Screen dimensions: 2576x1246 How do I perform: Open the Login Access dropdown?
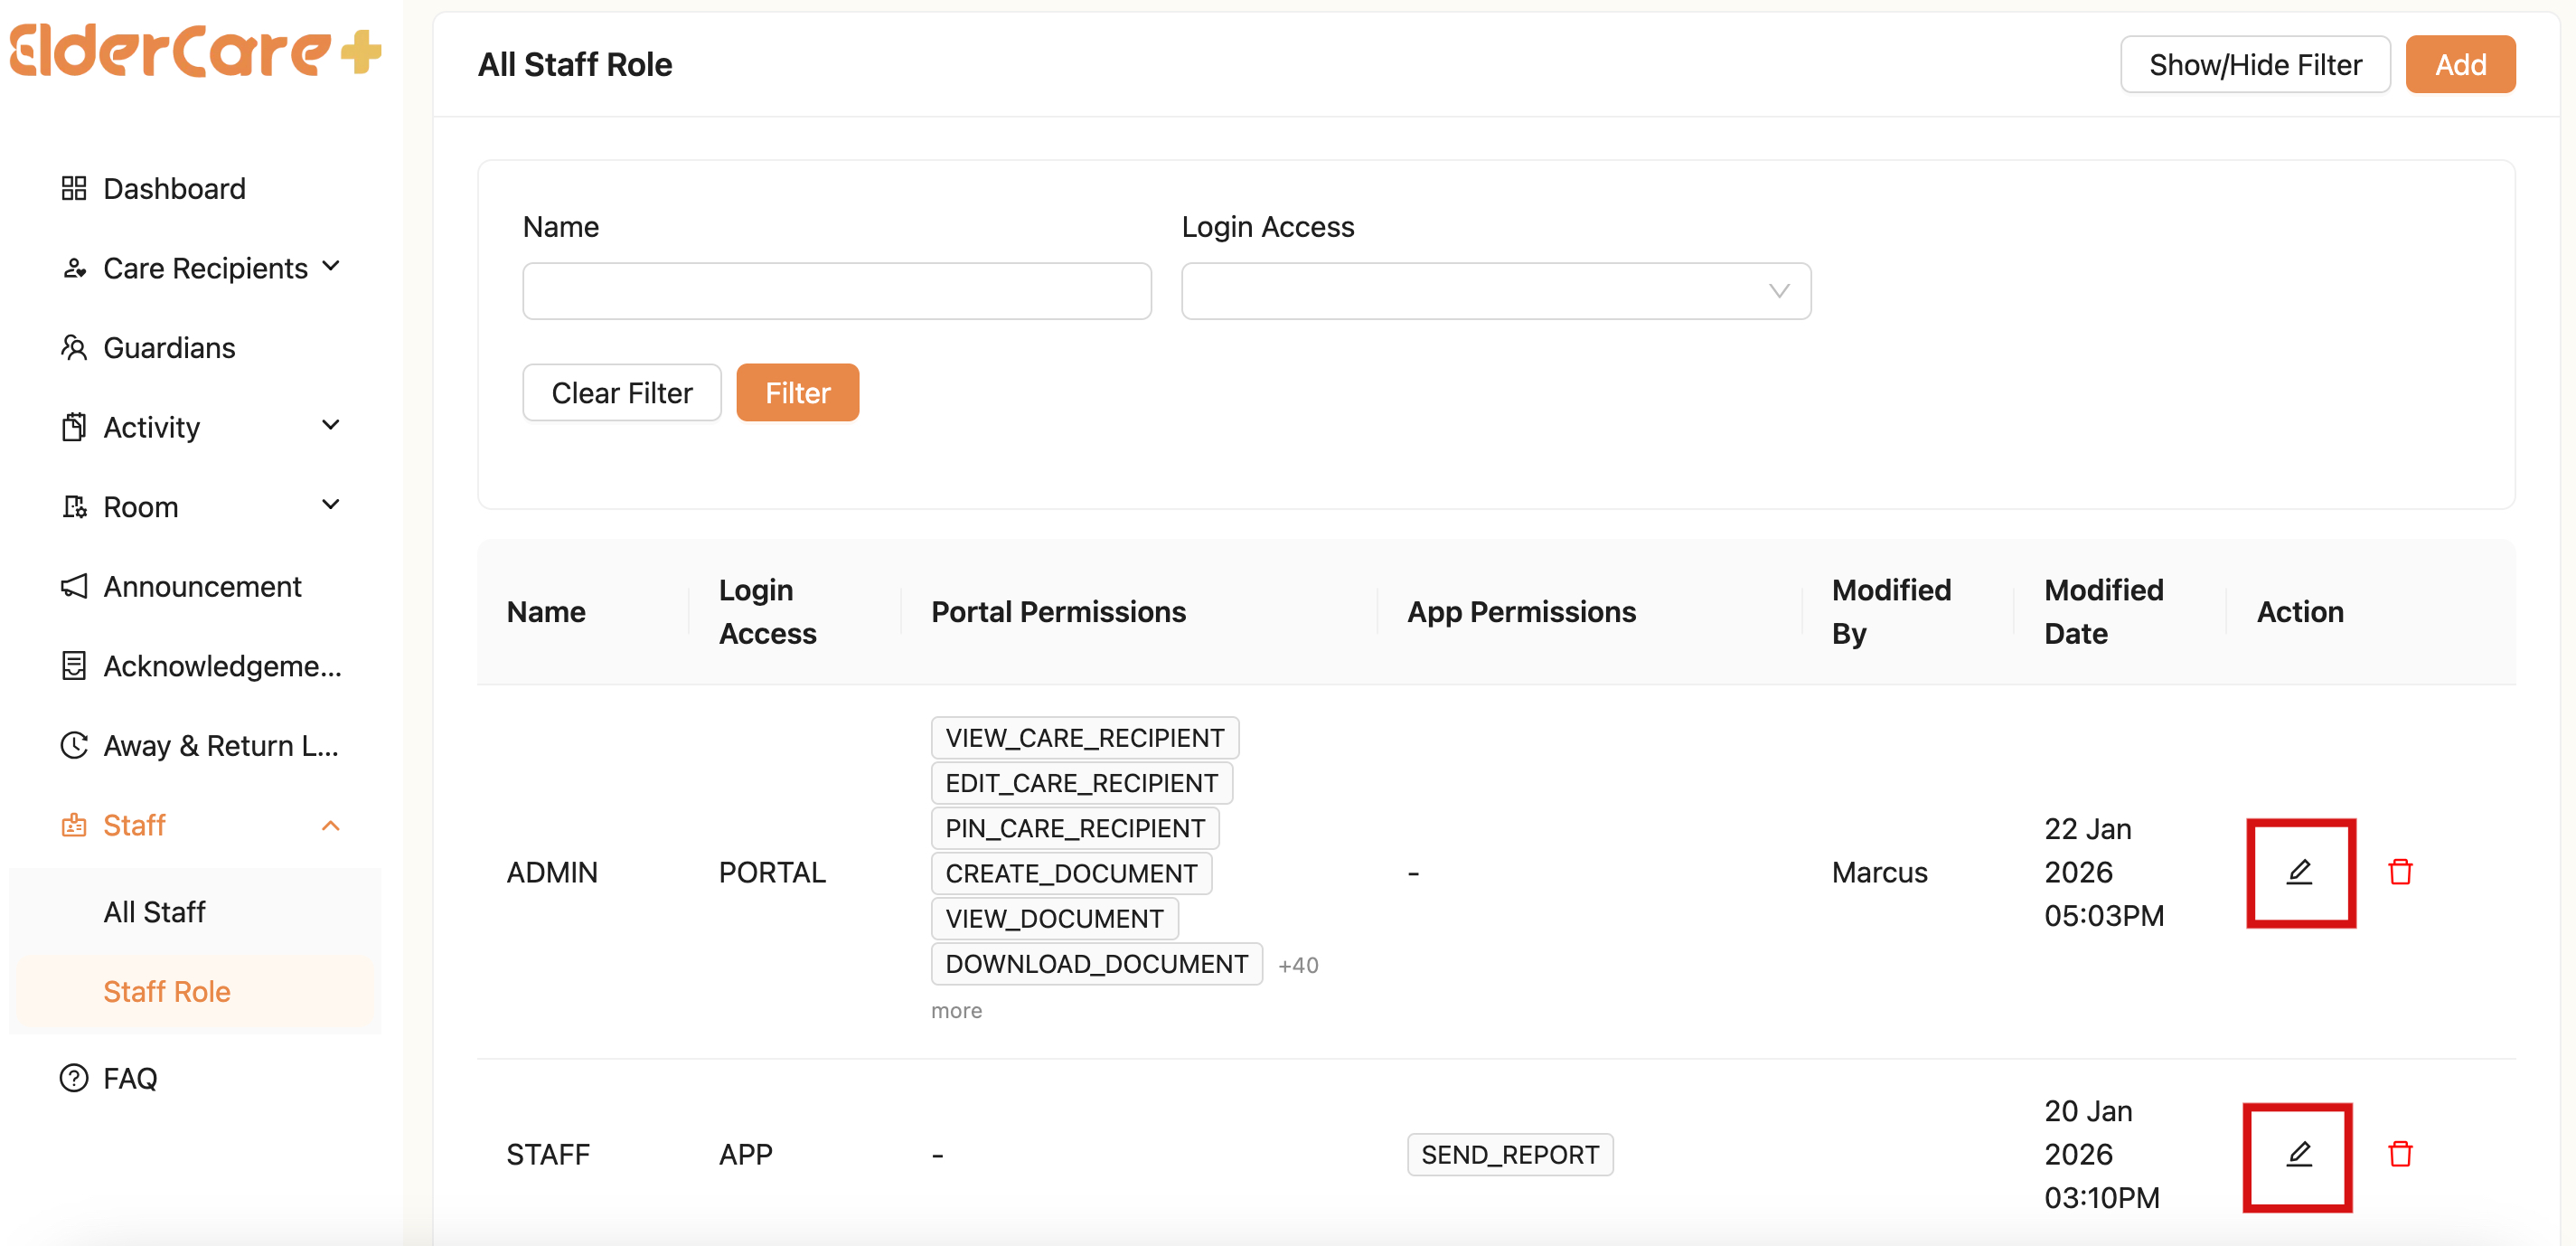(x=1495, y=291)
